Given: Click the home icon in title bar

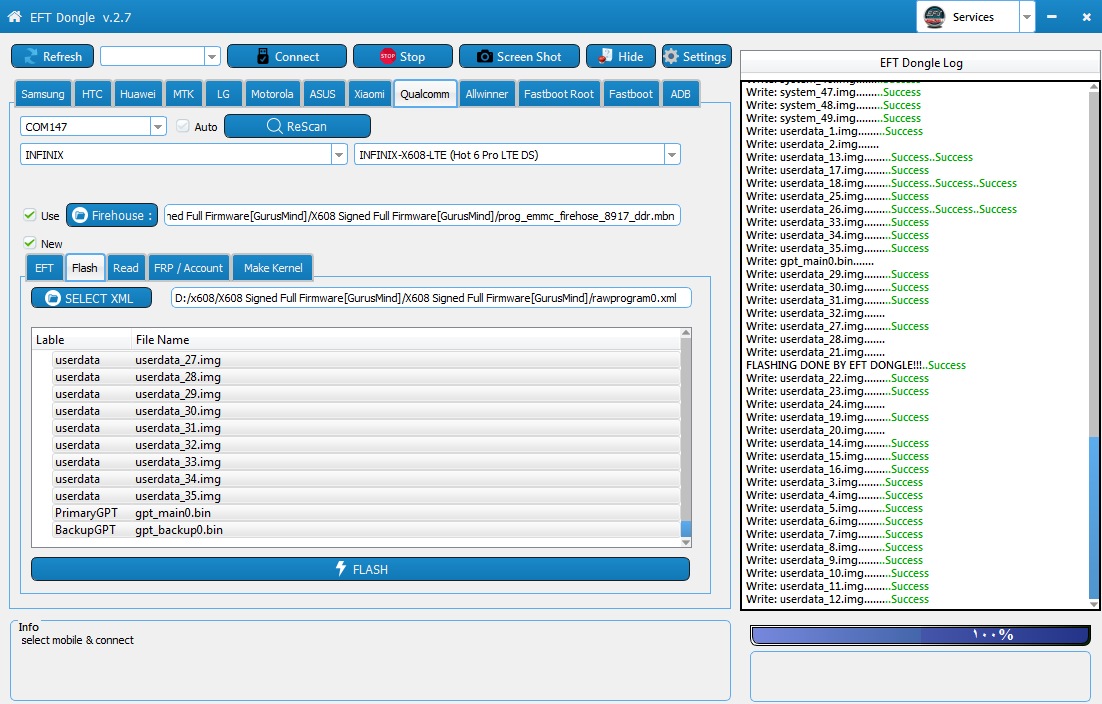Looking at the screenshot, I should pos(14,16).
